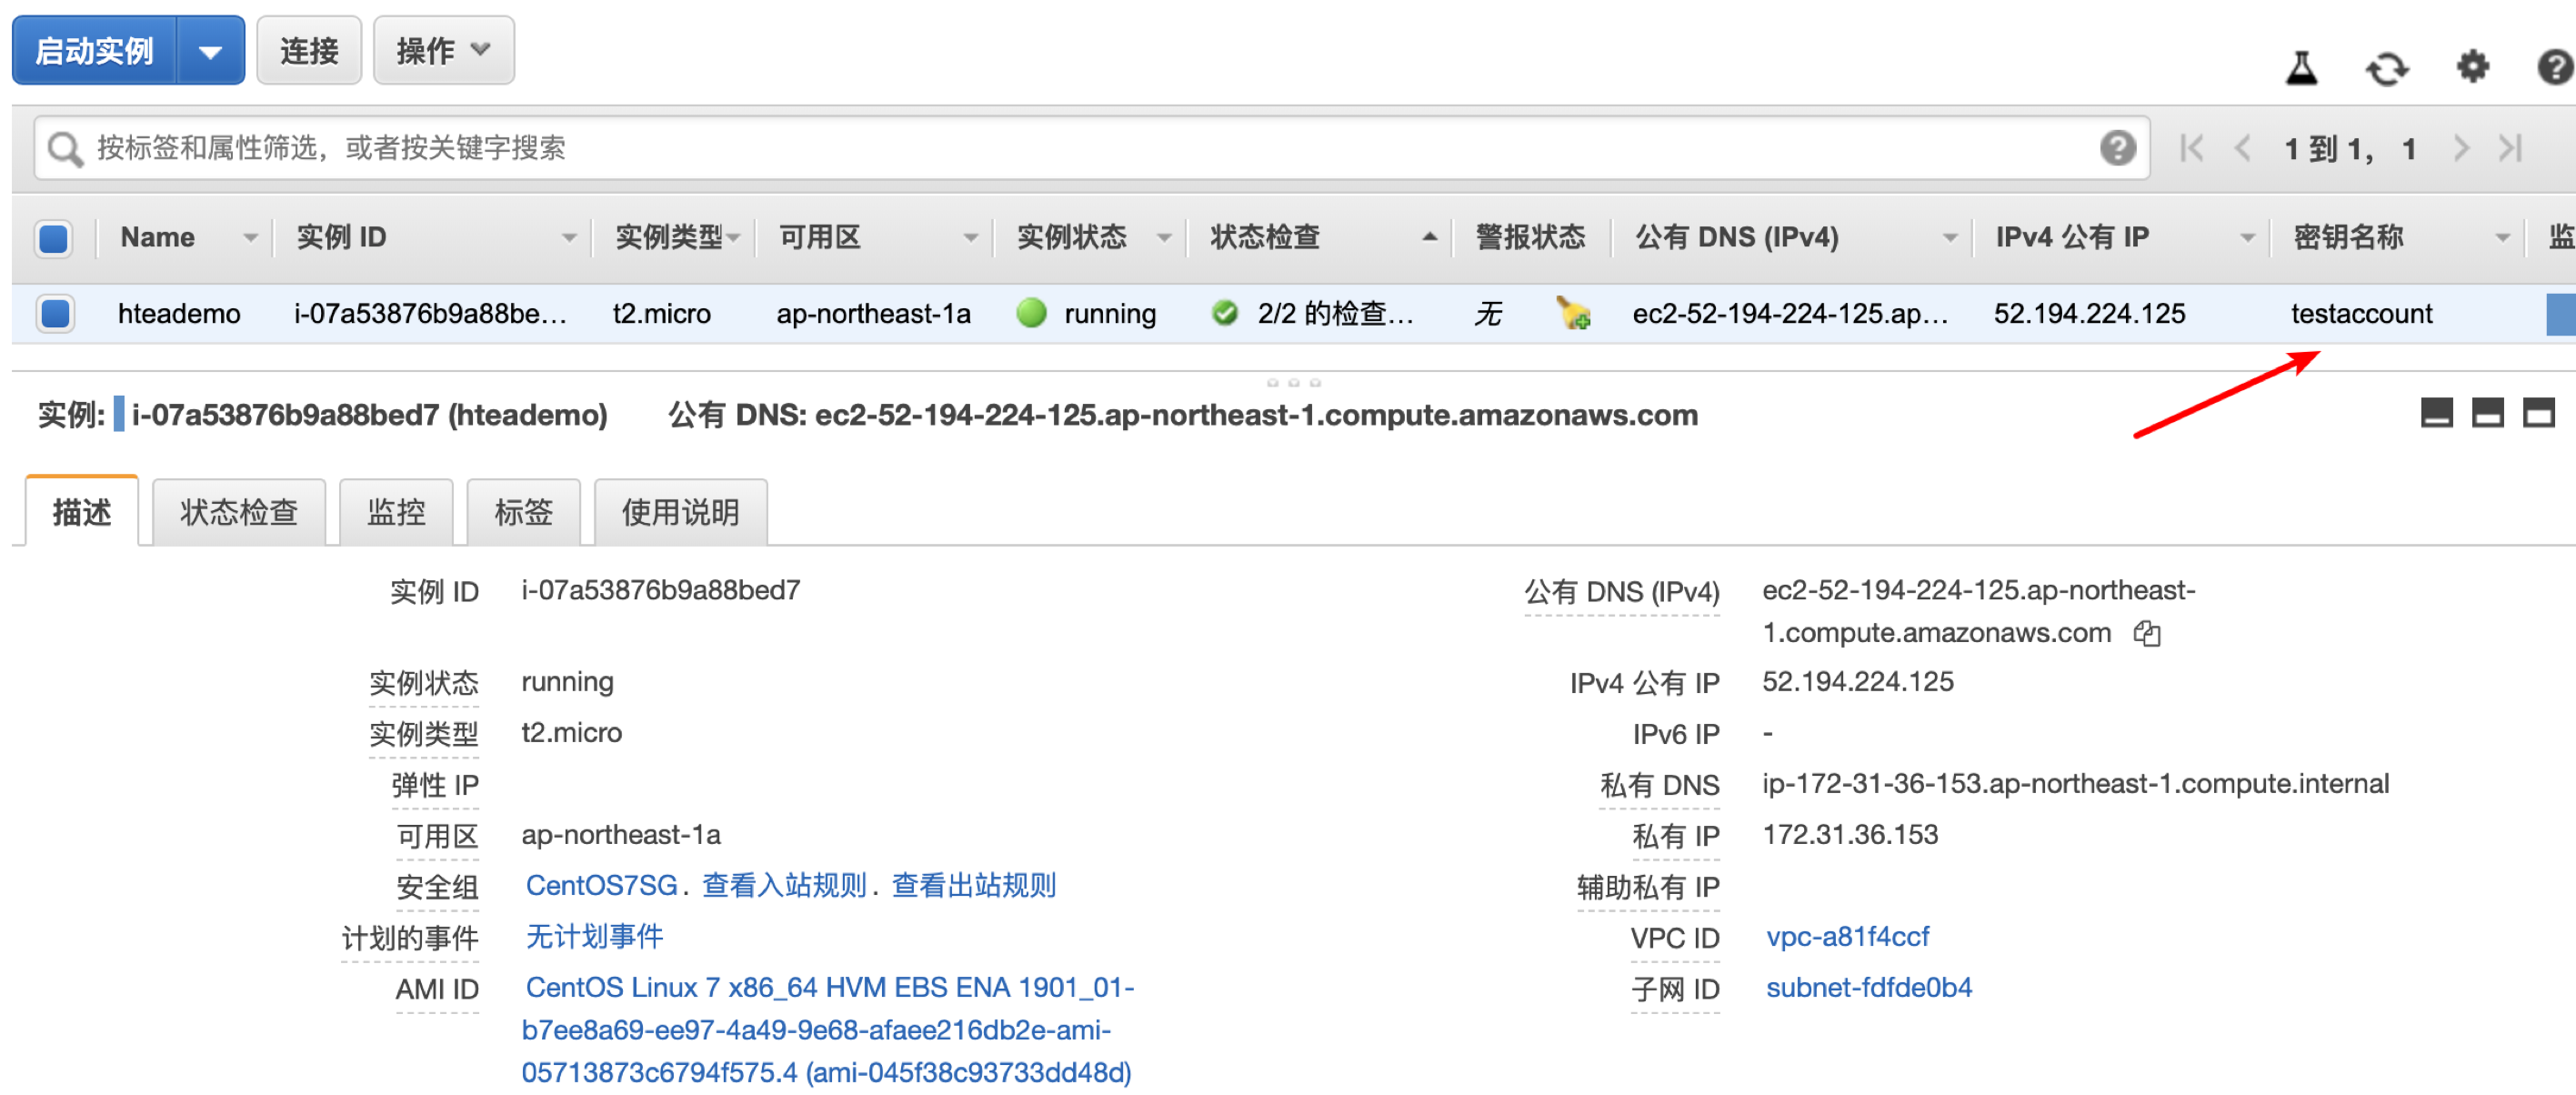Screen dimensions: 2576x1095
Task: Open the 操作 actions dropdown
Action: [443, 51]
